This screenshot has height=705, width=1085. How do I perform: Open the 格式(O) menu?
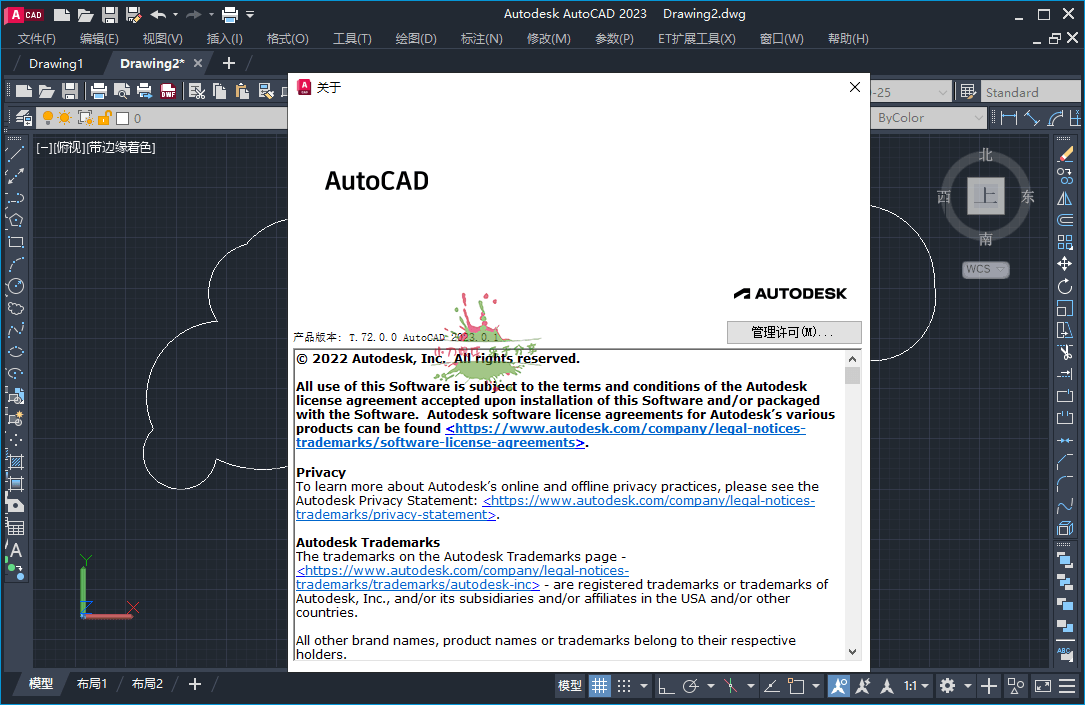point(287,38)
